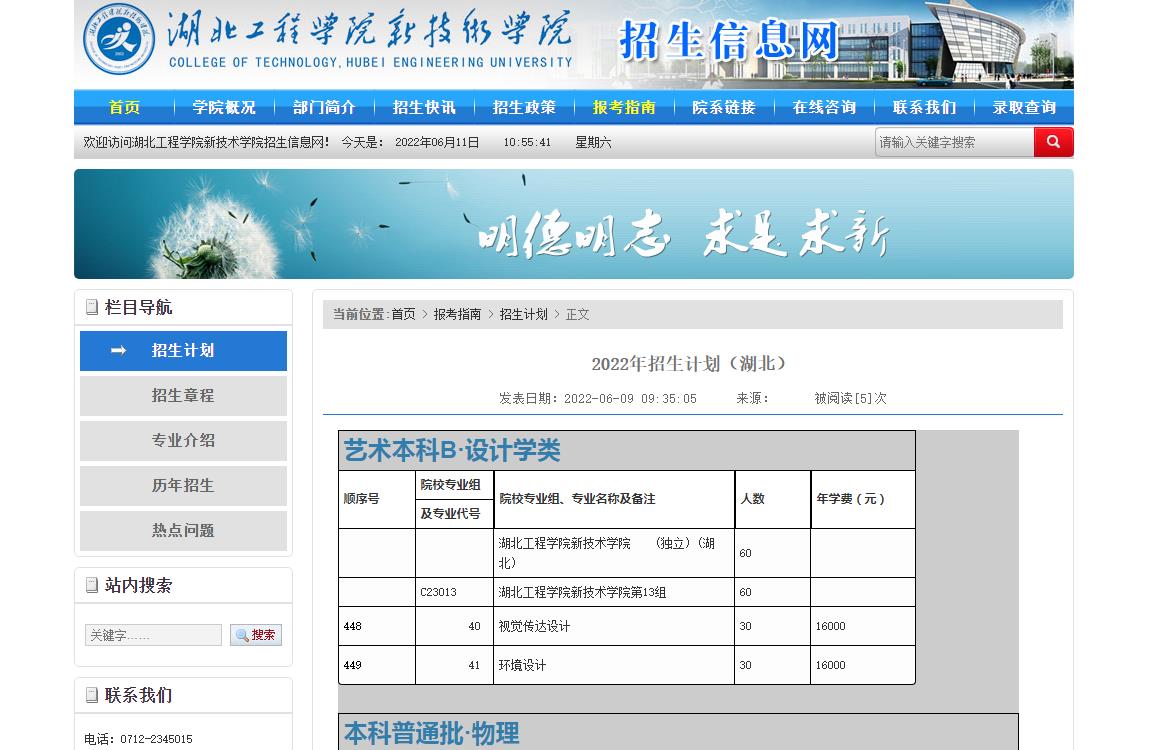The height and width of the screenshot is (750, 1150).
Task: Open the 首页 navigation menu
Action: click(x=124, y=108)
